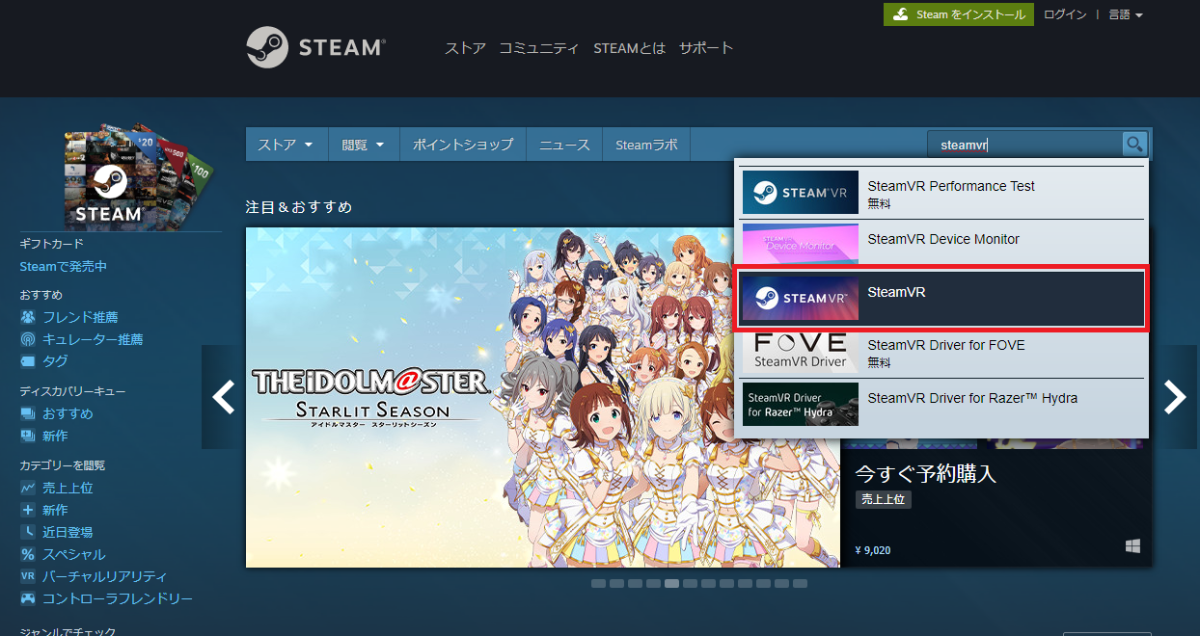Go to コミュニティ in the top header
The width and height of the screenshot is (1200, 636).
tap(539, 48)
